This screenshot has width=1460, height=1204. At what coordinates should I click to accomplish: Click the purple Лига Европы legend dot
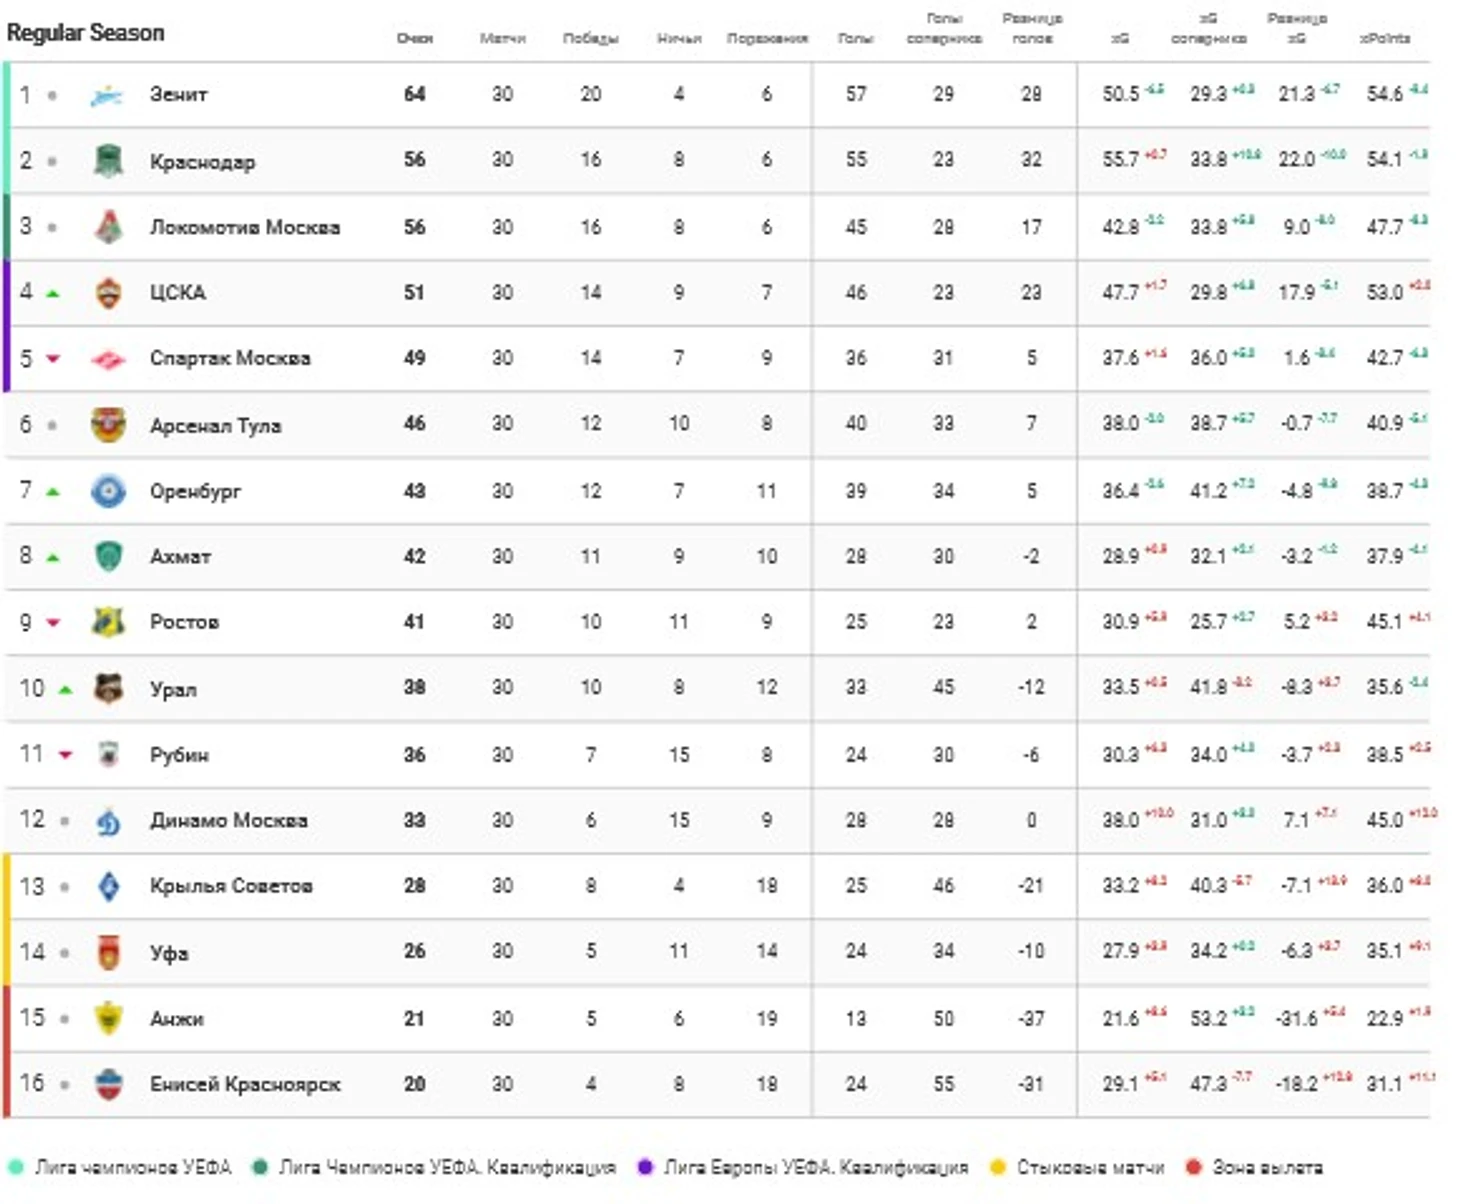tap(645, 1167)
